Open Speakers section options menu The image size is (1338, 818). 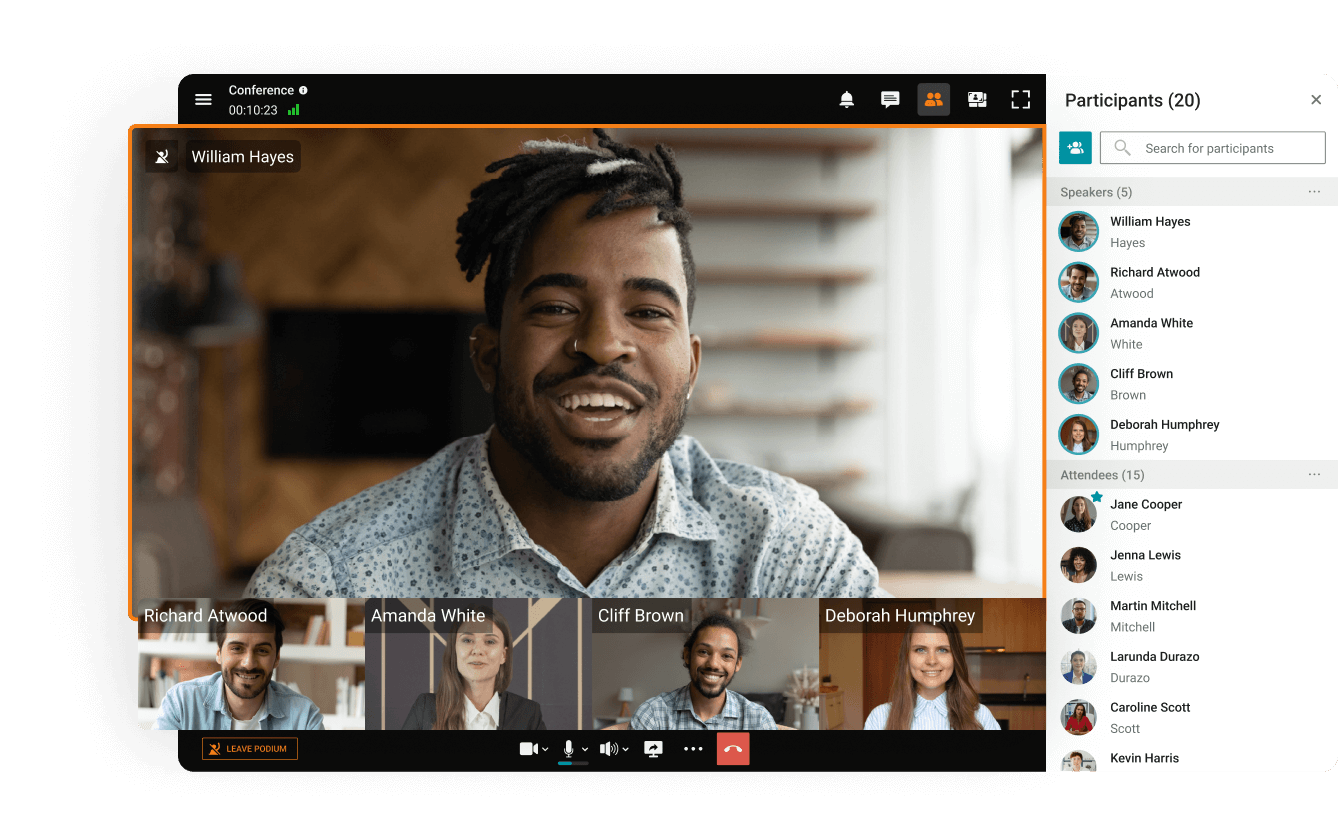tap(1314, 192)
